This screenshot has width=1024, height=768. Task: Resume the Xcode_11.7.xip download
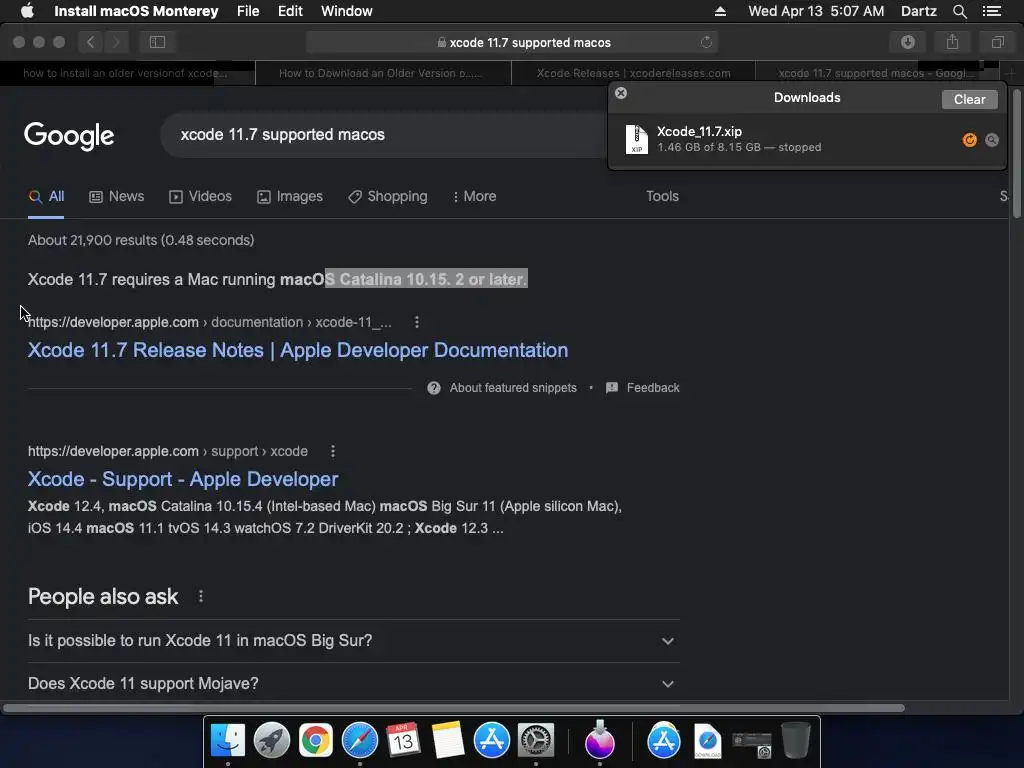pyautogui.click(x=970, y=140)
